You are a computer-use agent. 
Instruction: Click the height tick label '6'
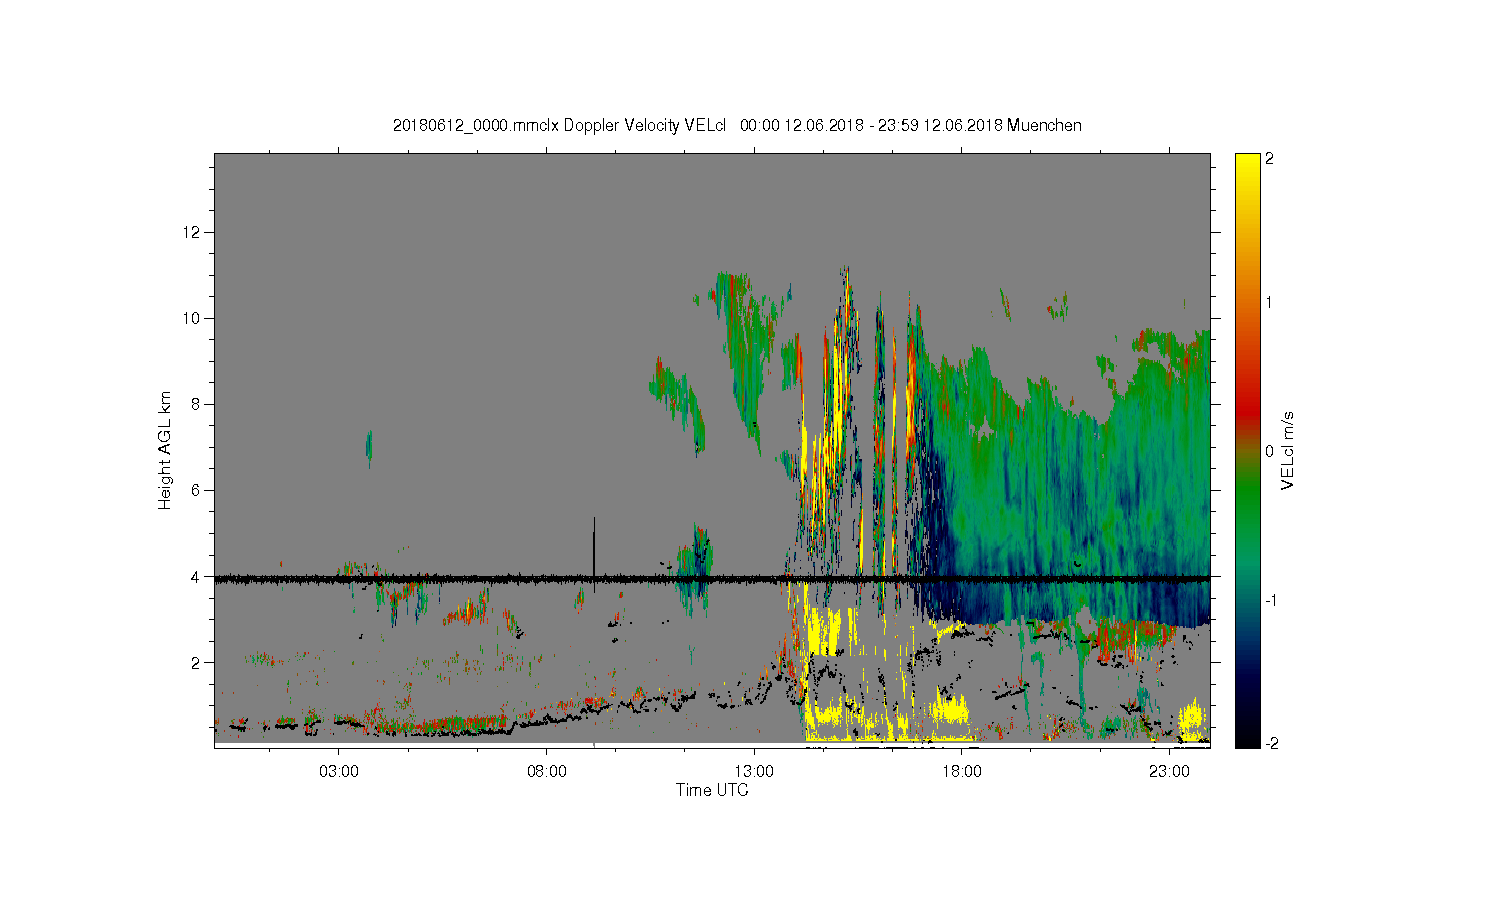(197, 490)
